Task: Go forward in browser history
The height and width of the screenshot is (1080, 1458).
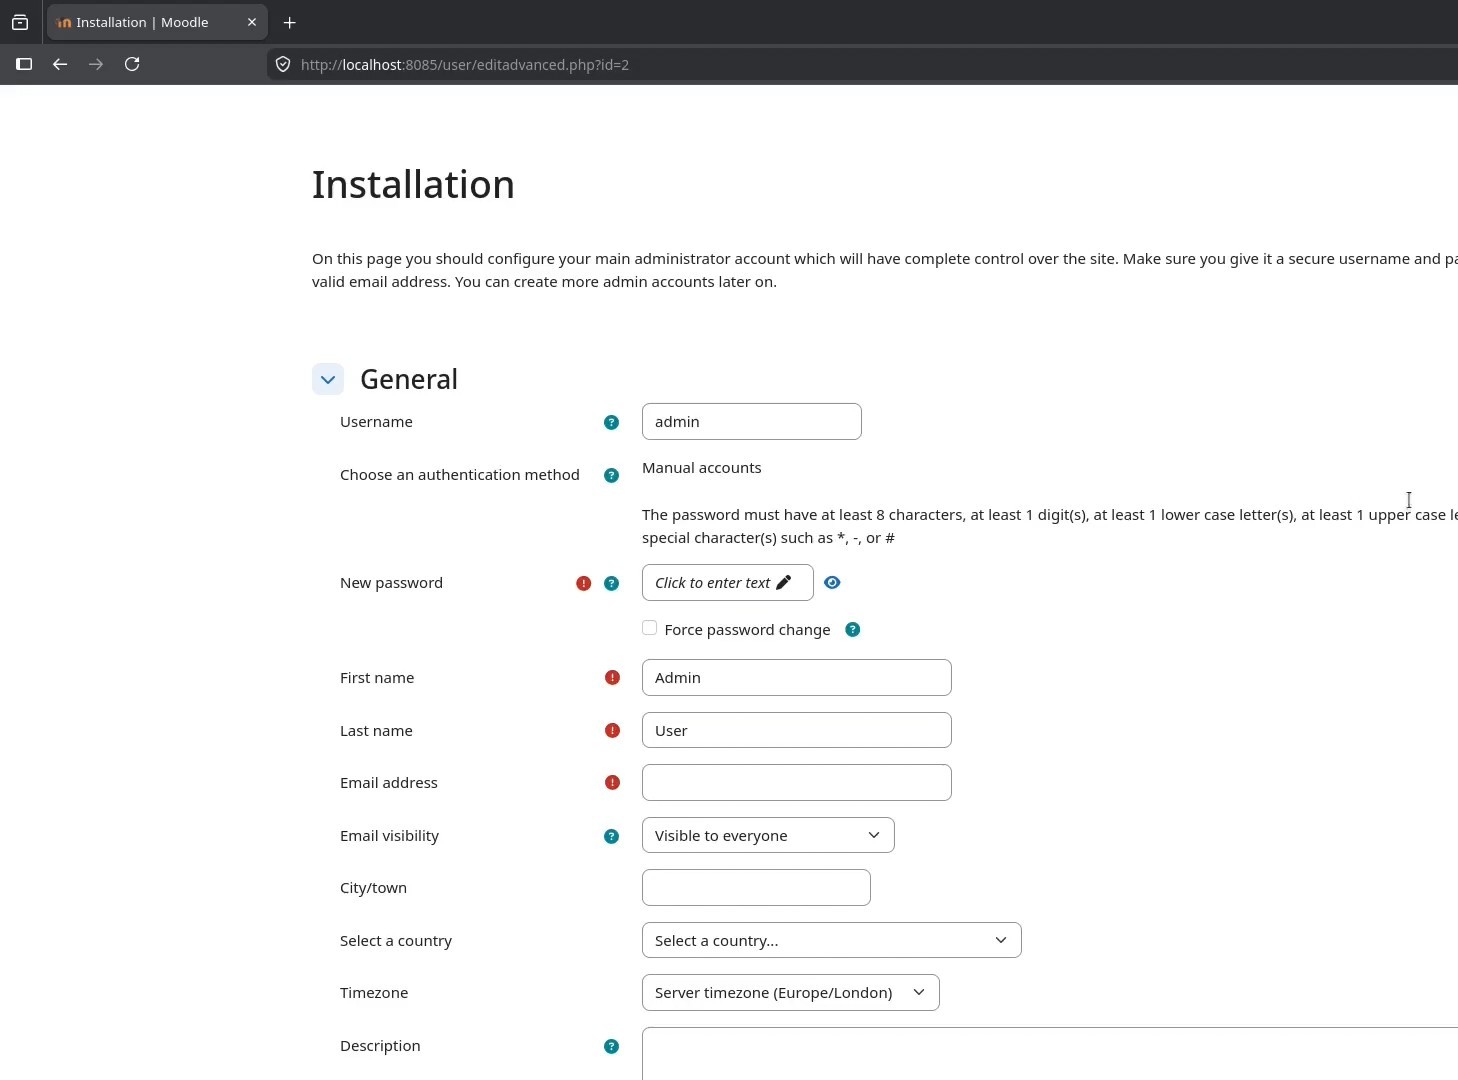Action: pyautogui.click(x=96, y=64)
